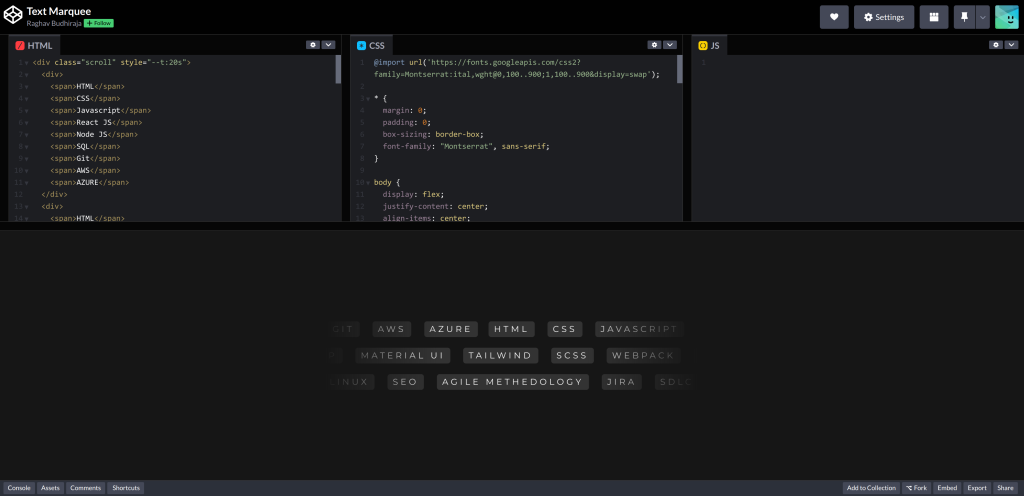
Task: Collapse the code fold on HTML line 2
Action: point(26,74)
